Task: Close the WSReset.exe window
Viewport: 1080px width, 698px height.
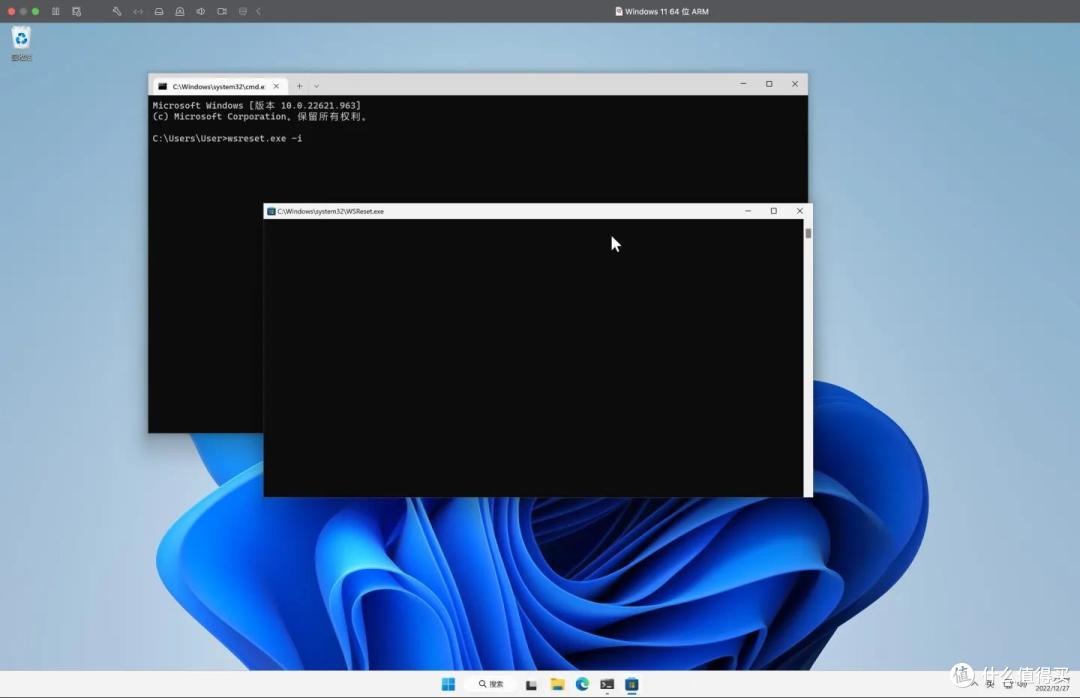Action: coord(800,211)
